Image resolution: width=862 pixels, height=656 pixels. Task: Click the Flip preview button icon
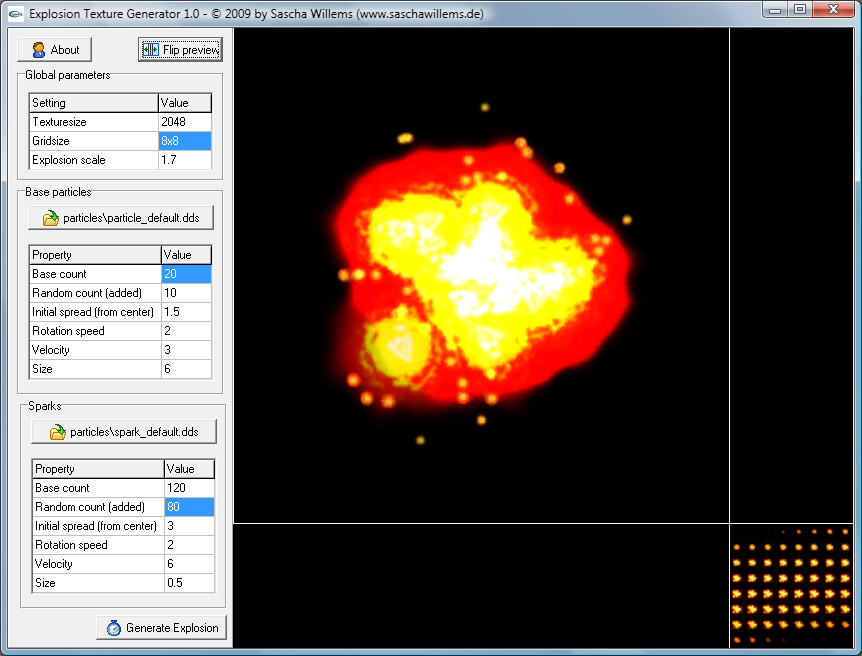151,50
